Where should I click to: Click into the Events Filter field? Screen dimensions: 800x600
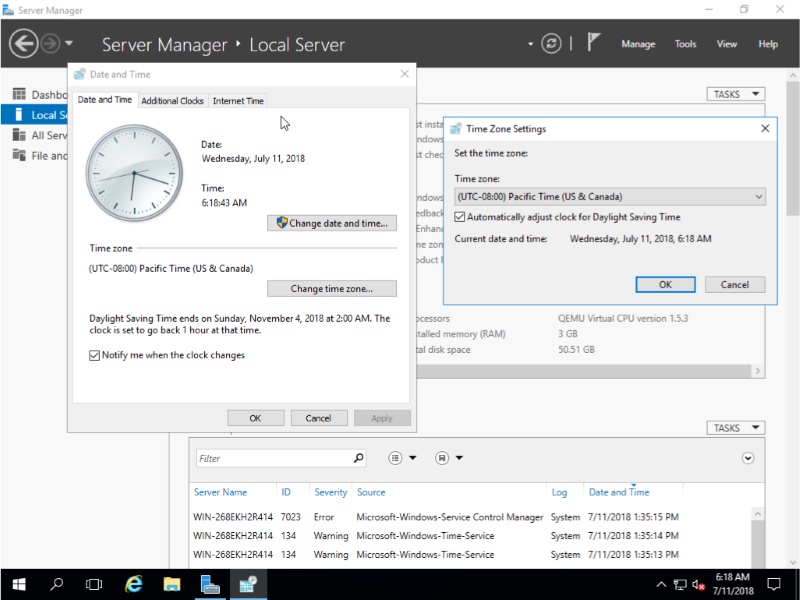pyautogui.click(x=273, y=458)
